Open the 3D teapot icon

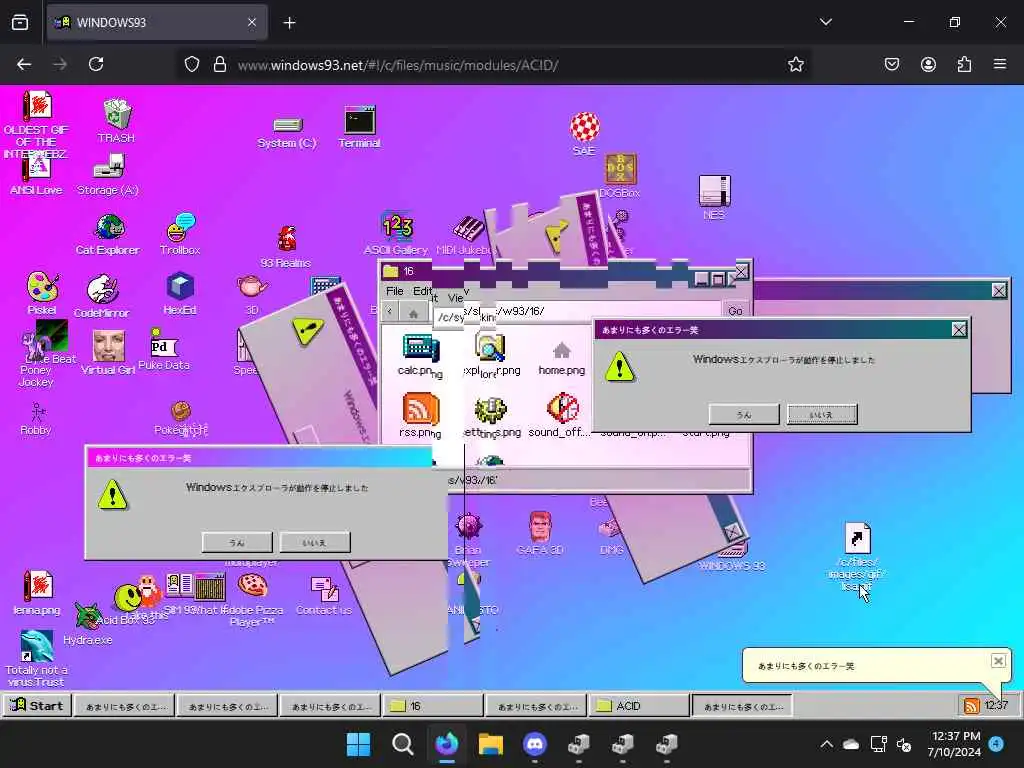coord(252,293)
